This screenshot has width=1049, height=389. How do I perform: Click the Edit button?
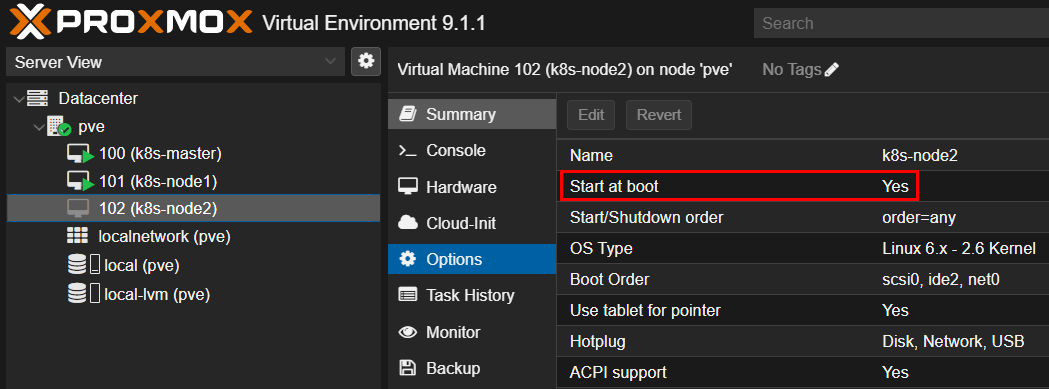(x=591, y=114)
